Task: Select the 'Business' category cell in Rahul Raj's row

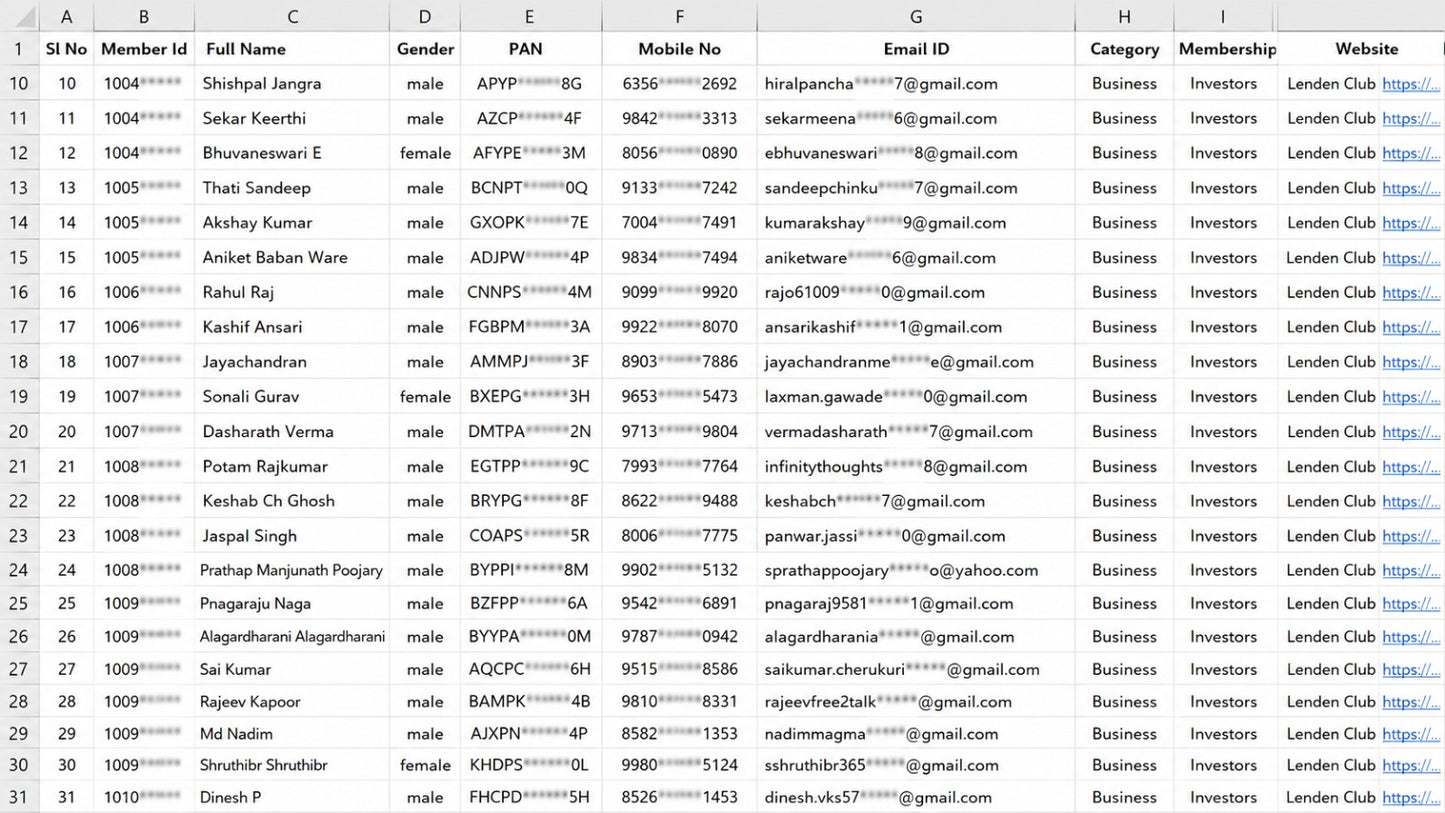Action: [1124, 292]
